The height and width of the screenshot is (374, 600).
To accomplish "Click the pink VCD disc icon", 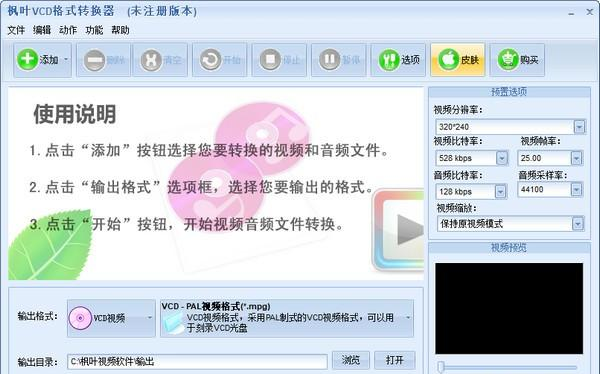I will pyautogui.click(x=80, y=318).
